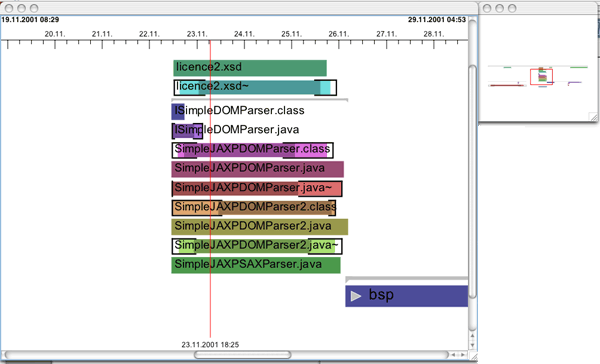Screen dimensions: 600x364
Task: Click the overview window resize grip
Action: [x=593, y=117]
